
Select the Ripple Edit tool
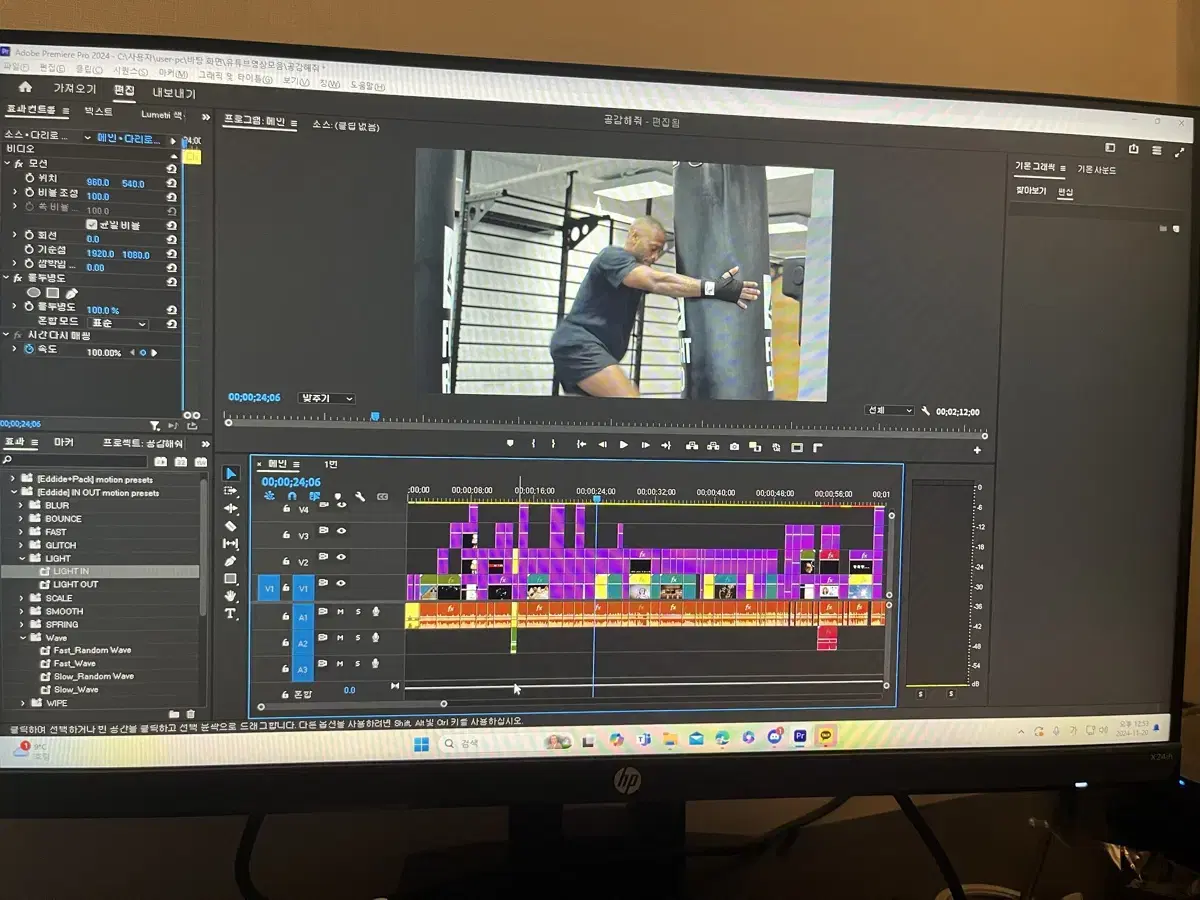(231, 508)
